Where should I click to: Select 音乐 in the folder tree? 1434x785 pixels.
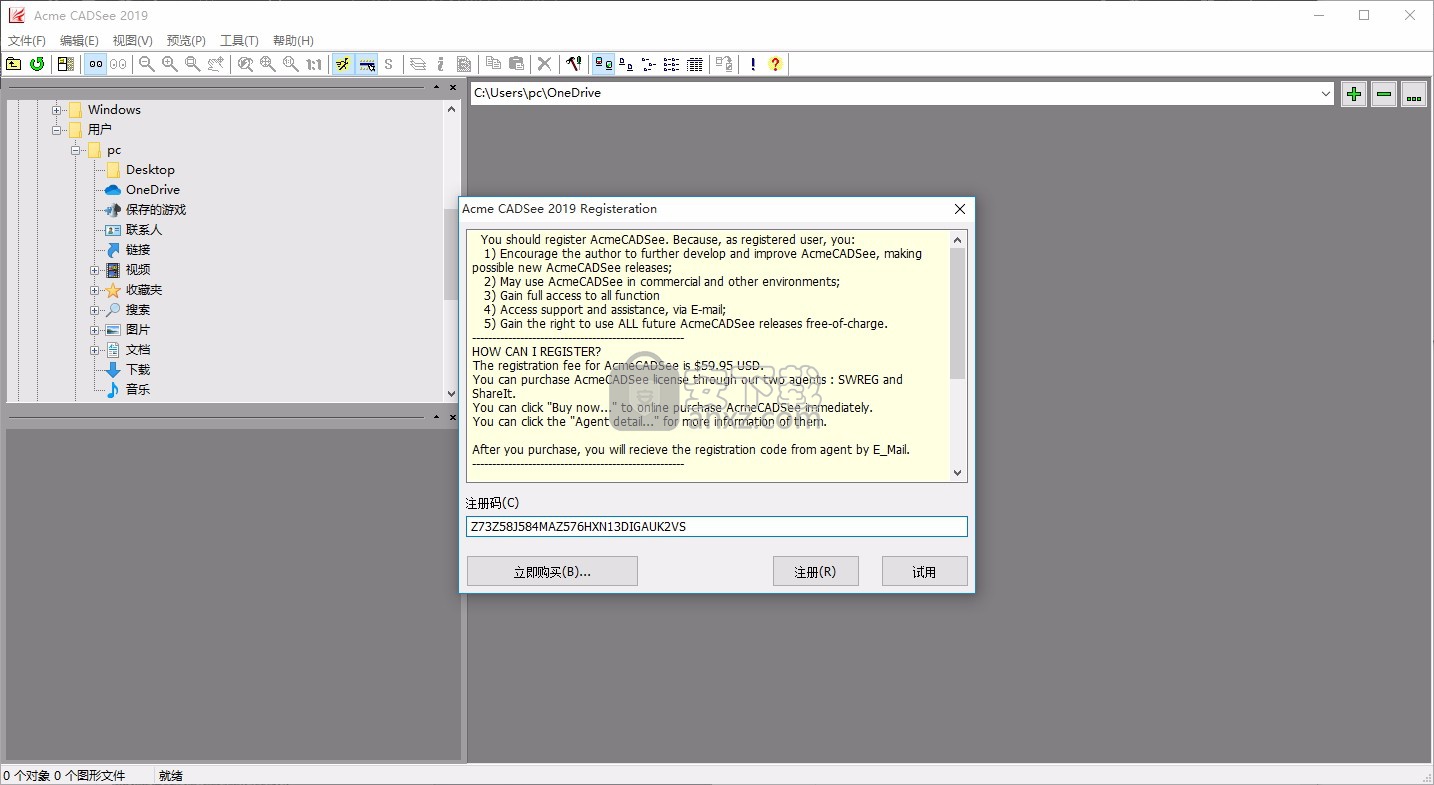pyautogui.click(x=138, y=390)
